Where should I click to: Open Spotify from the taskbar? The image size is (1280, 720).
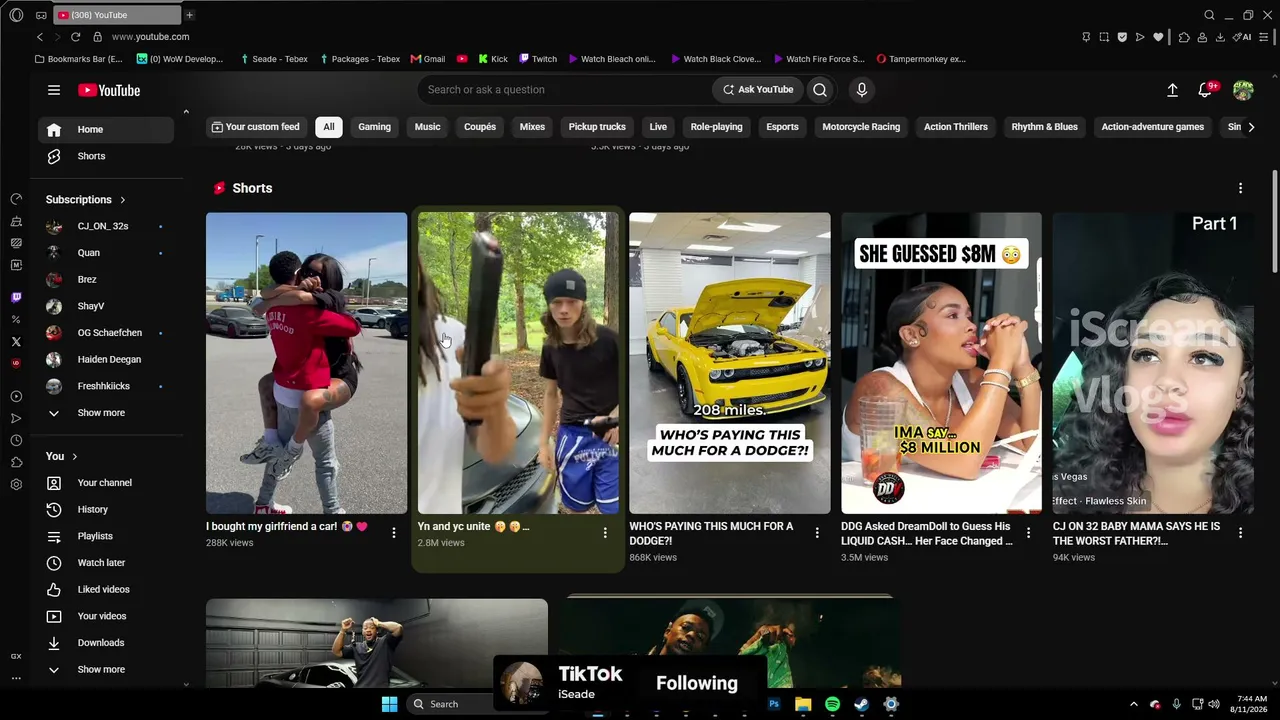pos(832,704)
